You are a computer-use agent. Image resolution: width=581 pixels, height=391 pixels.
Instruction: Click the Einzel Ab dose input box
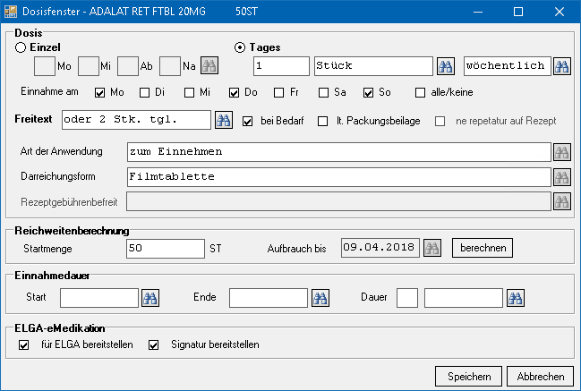point(128,66)
